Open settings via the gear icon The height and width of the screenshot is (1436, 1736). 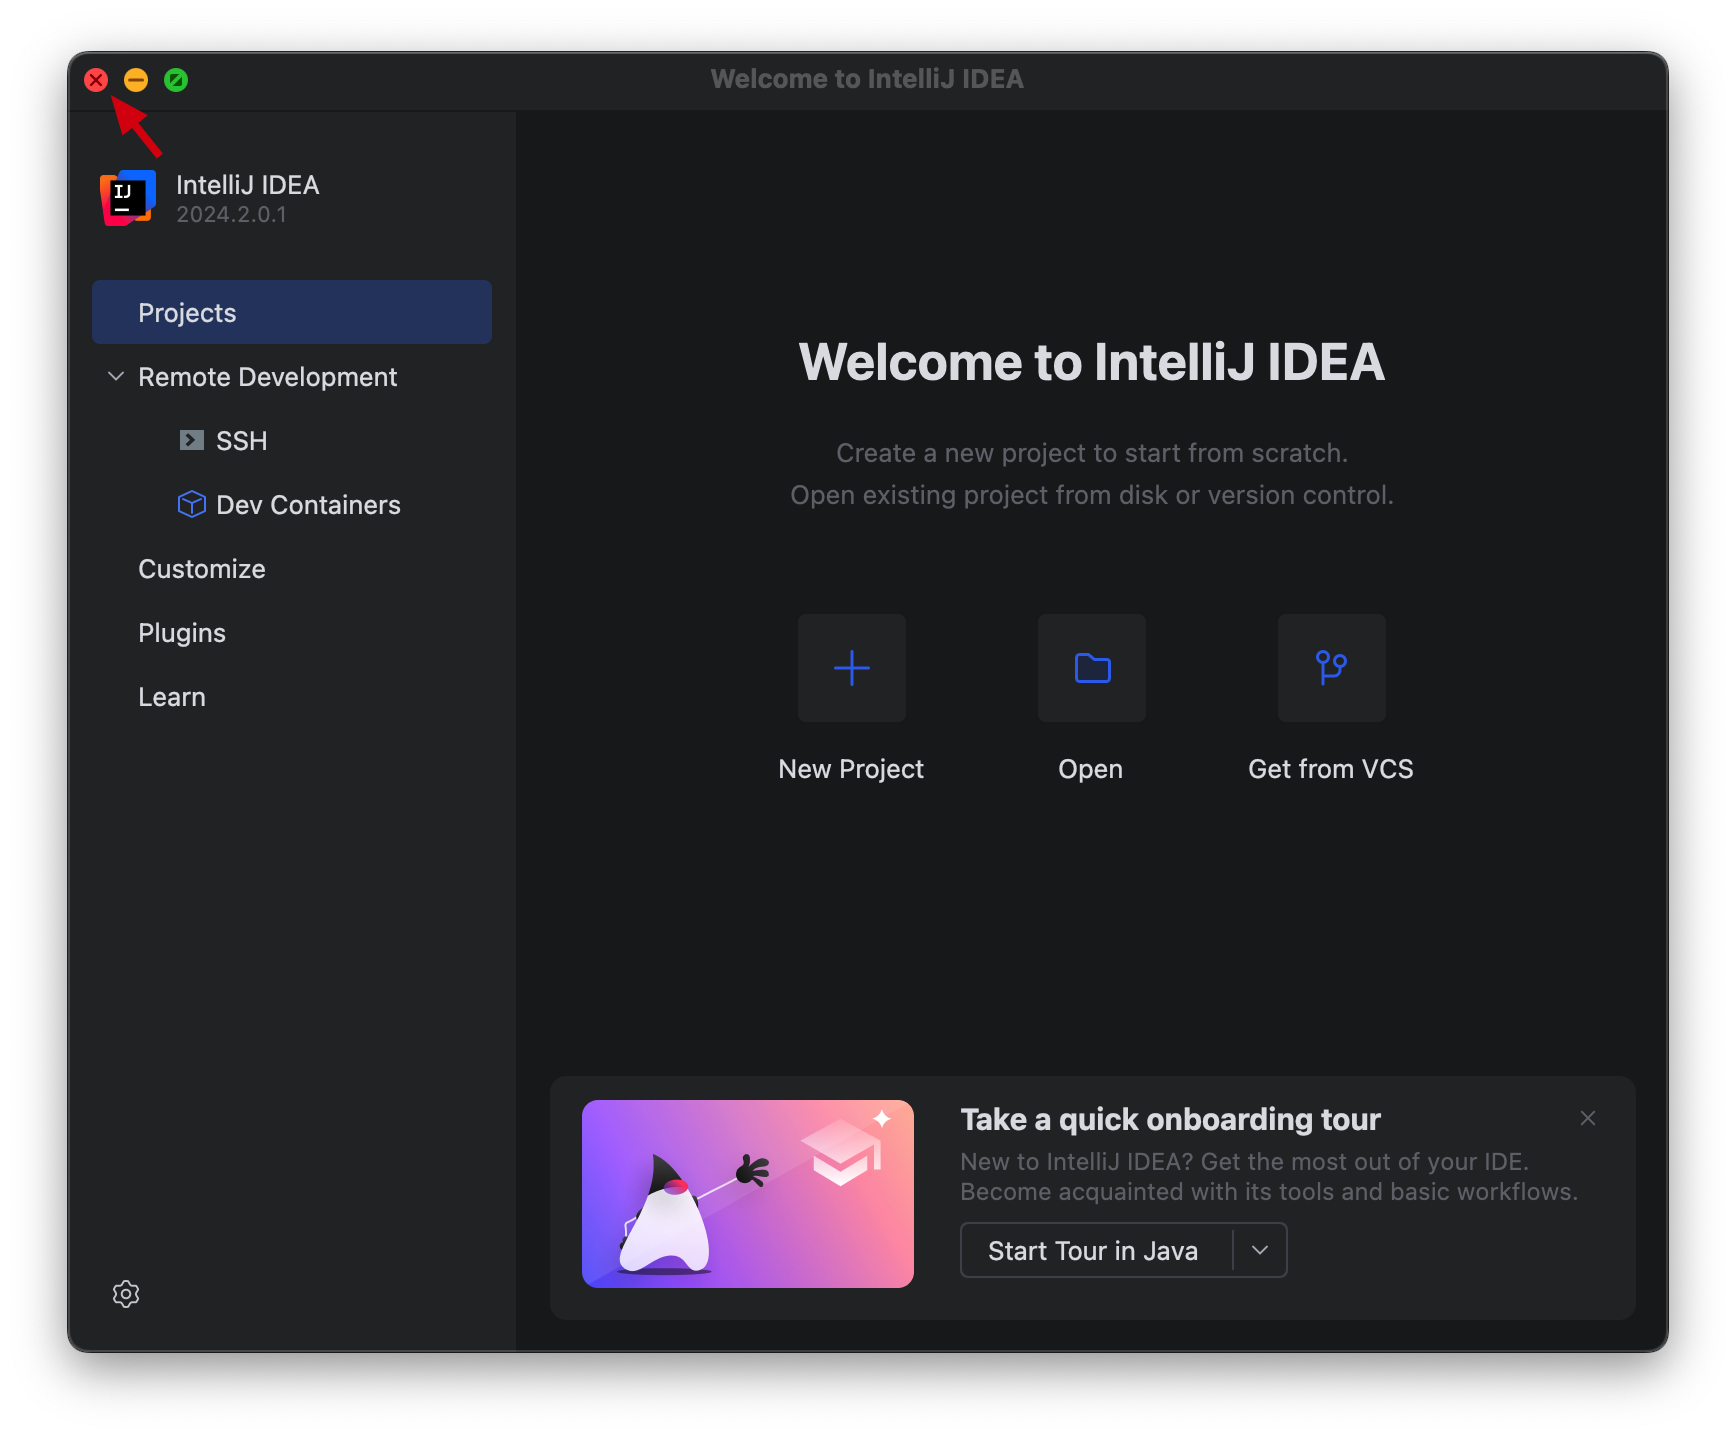pos(126,1294)
